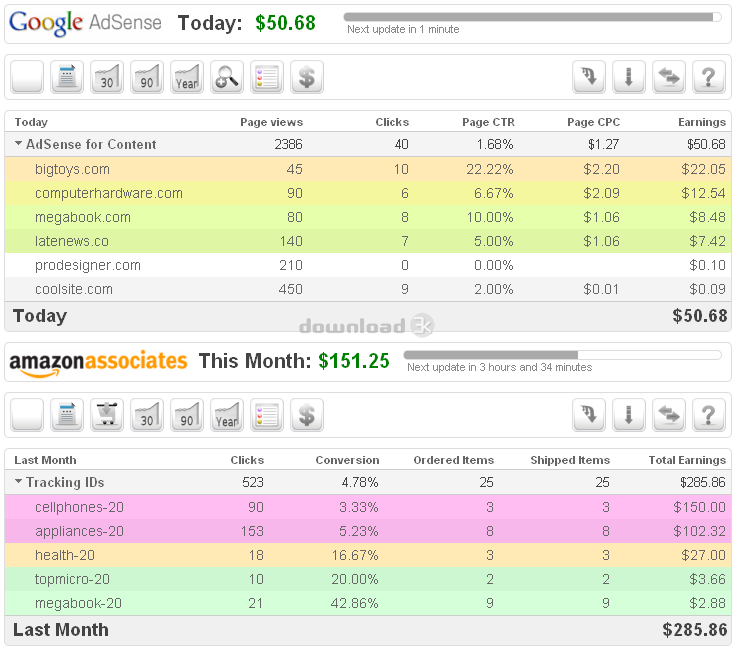Show Amazon Year chart
Image resolution: width=735 pixels, height=650 pixels.
[x=227, y=415]
